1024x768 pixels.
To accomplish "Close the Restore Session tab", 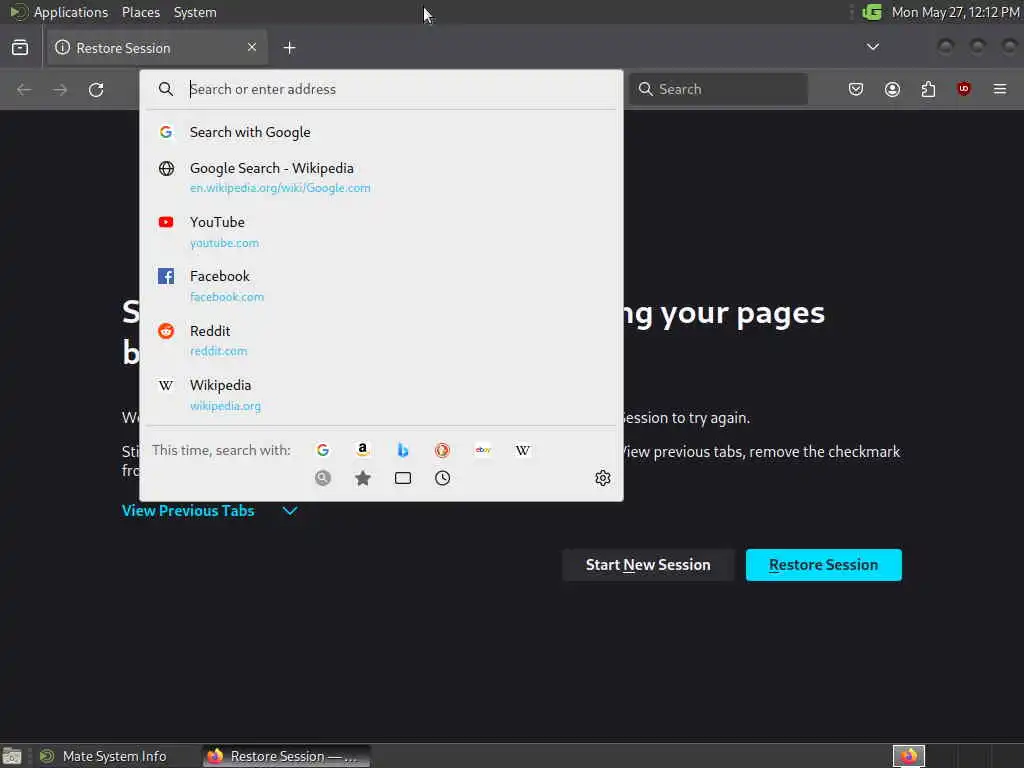I will click(252, 47).
